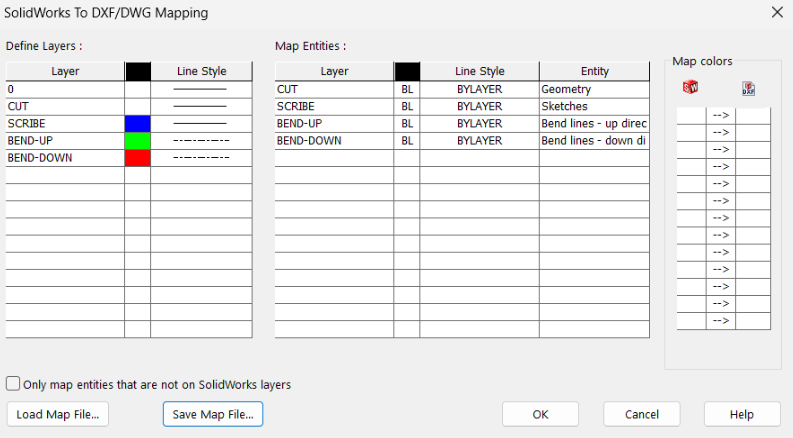Click black color header in Map Entities
Image resolution: width=793 pixels, height=438 pixels.
tap(406, 71)
